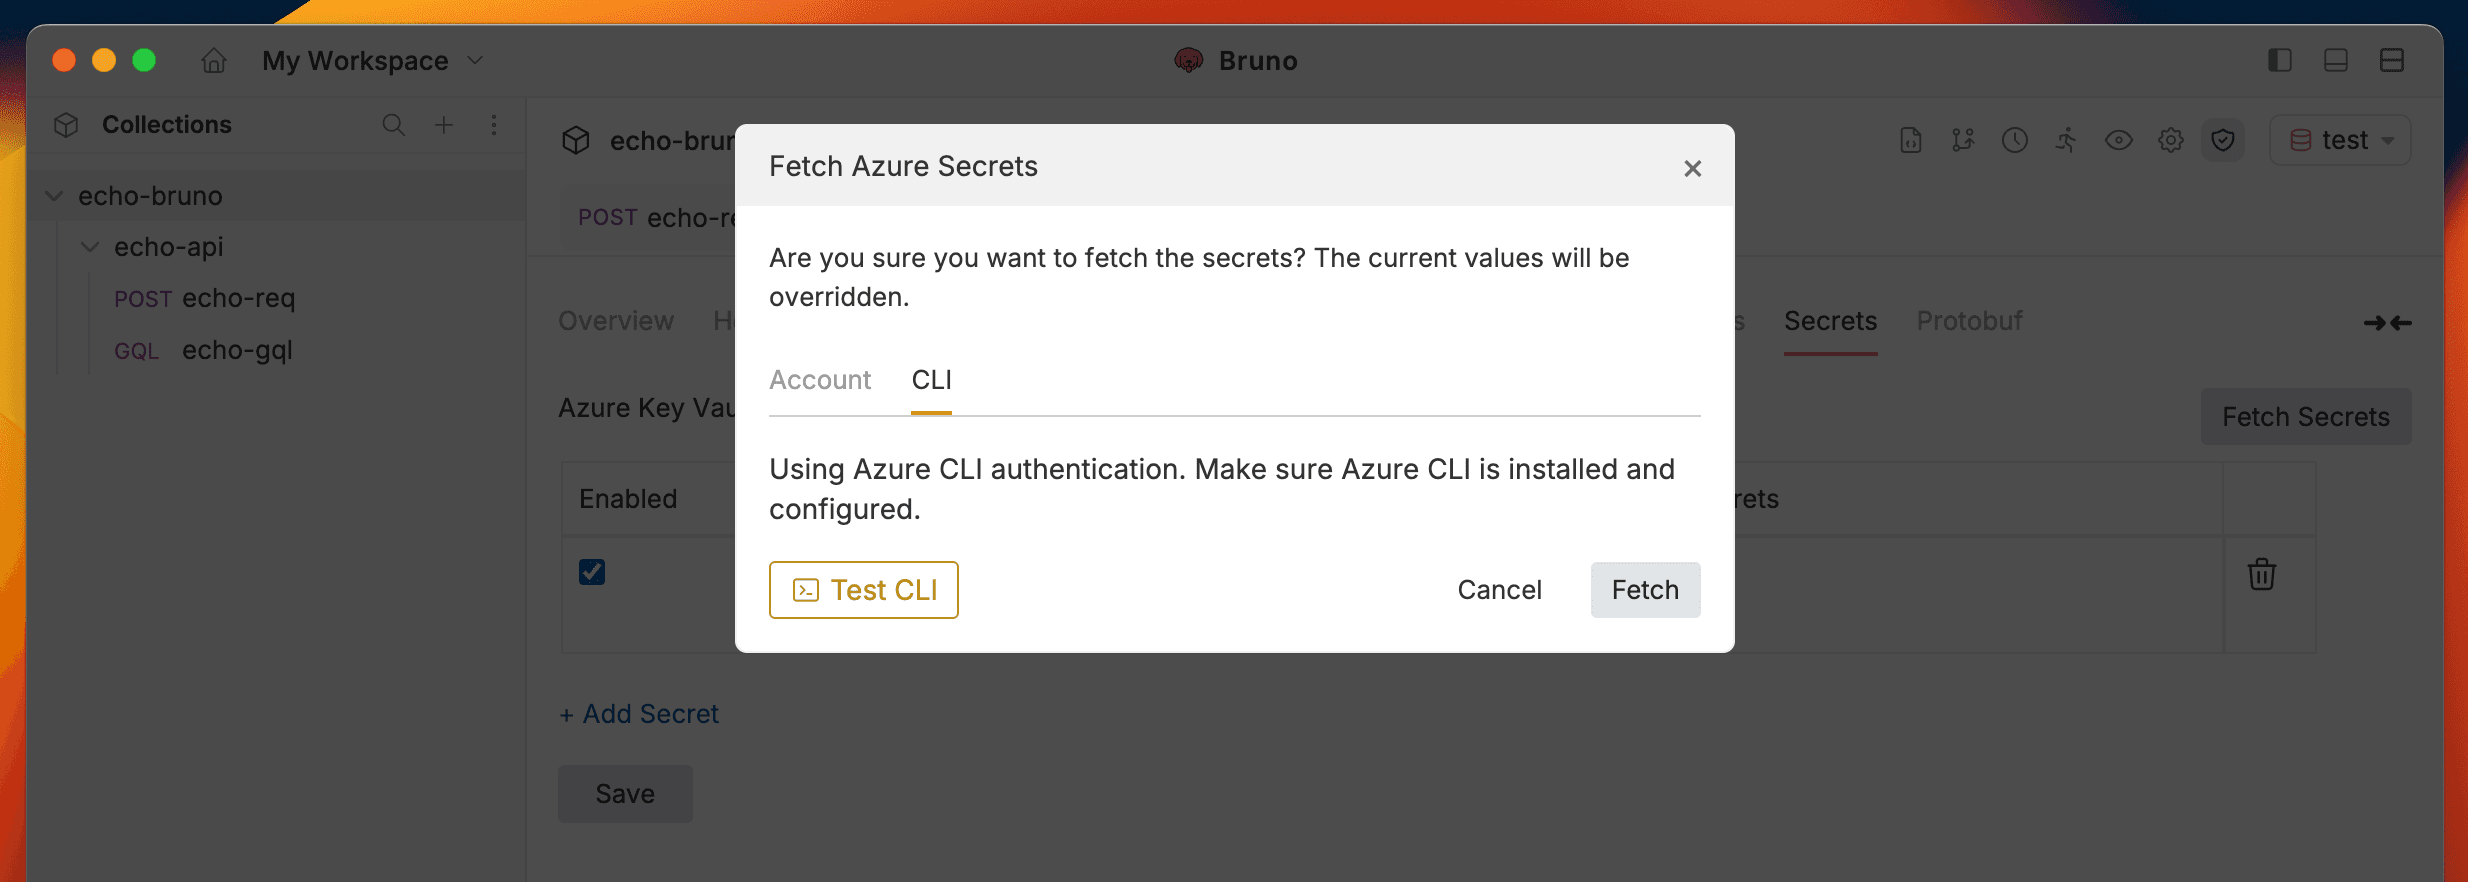Switch to the Account tab in the dialog

pyautogui.click(x=819, y=380)
